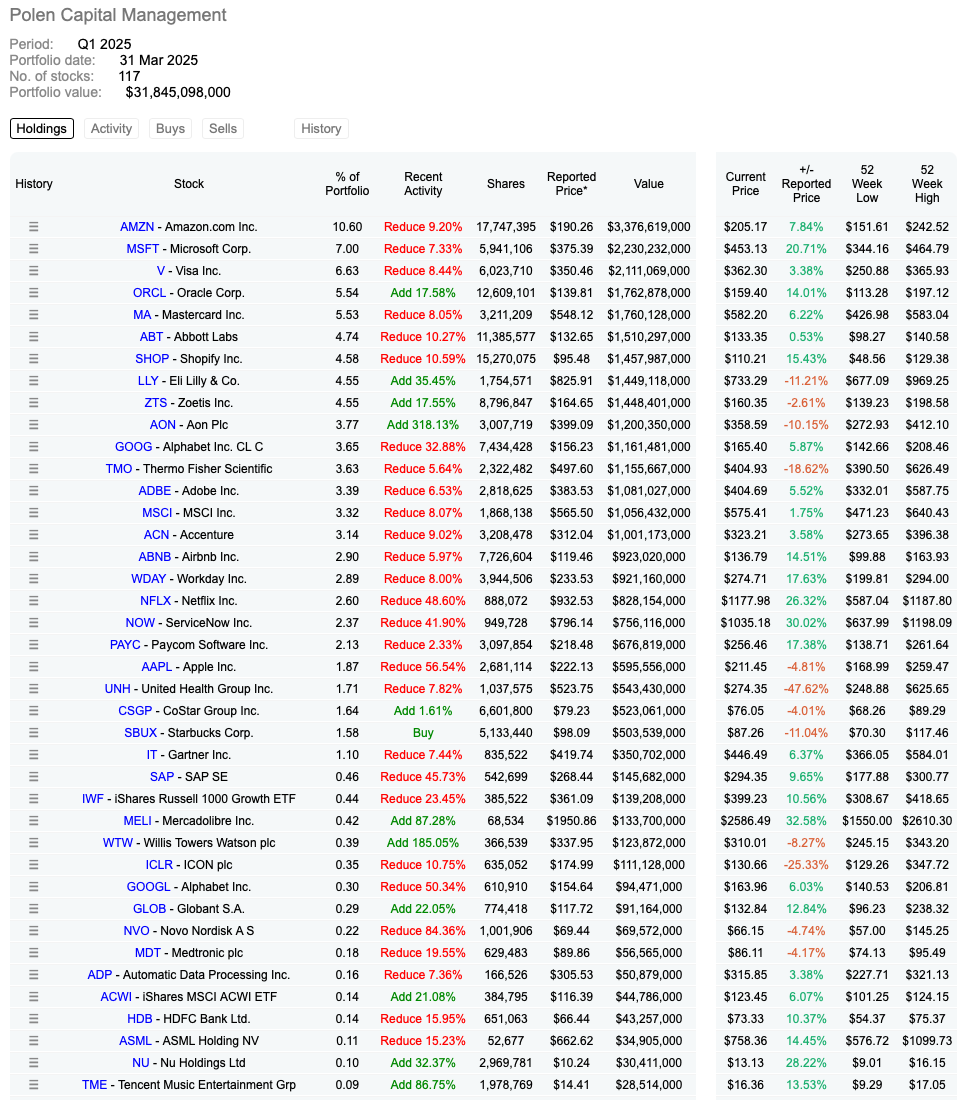Open history icon for MSCI Inc. row
The width and height of the screenshot is (961, 1100).
pyautogui.click(x=34, y=513)
